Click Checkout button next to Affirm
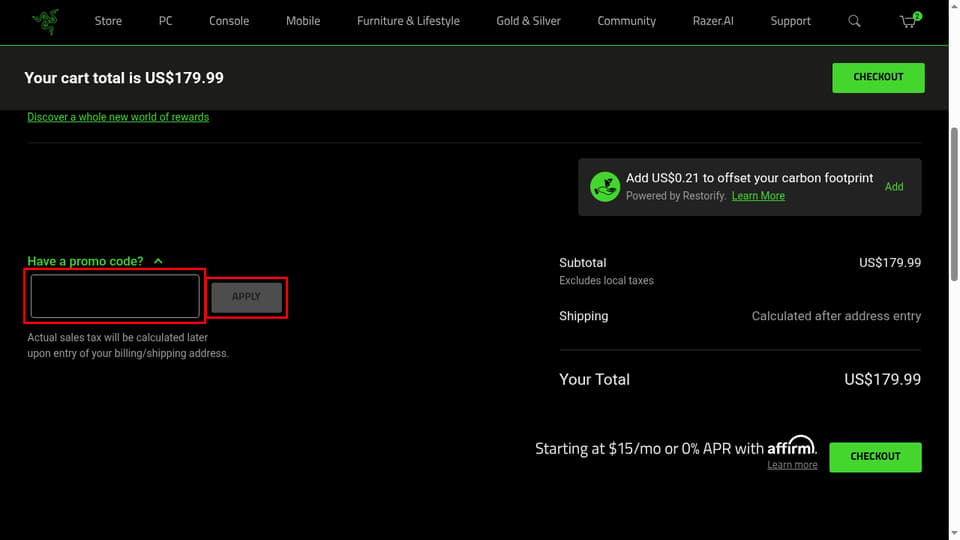Image resolution: width=960 pixels, height=540 pixels. tap(875, 457)
